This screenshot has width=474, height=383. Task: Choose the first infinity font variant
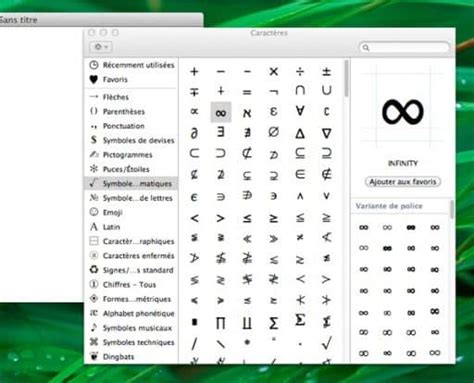click(363, 227)
